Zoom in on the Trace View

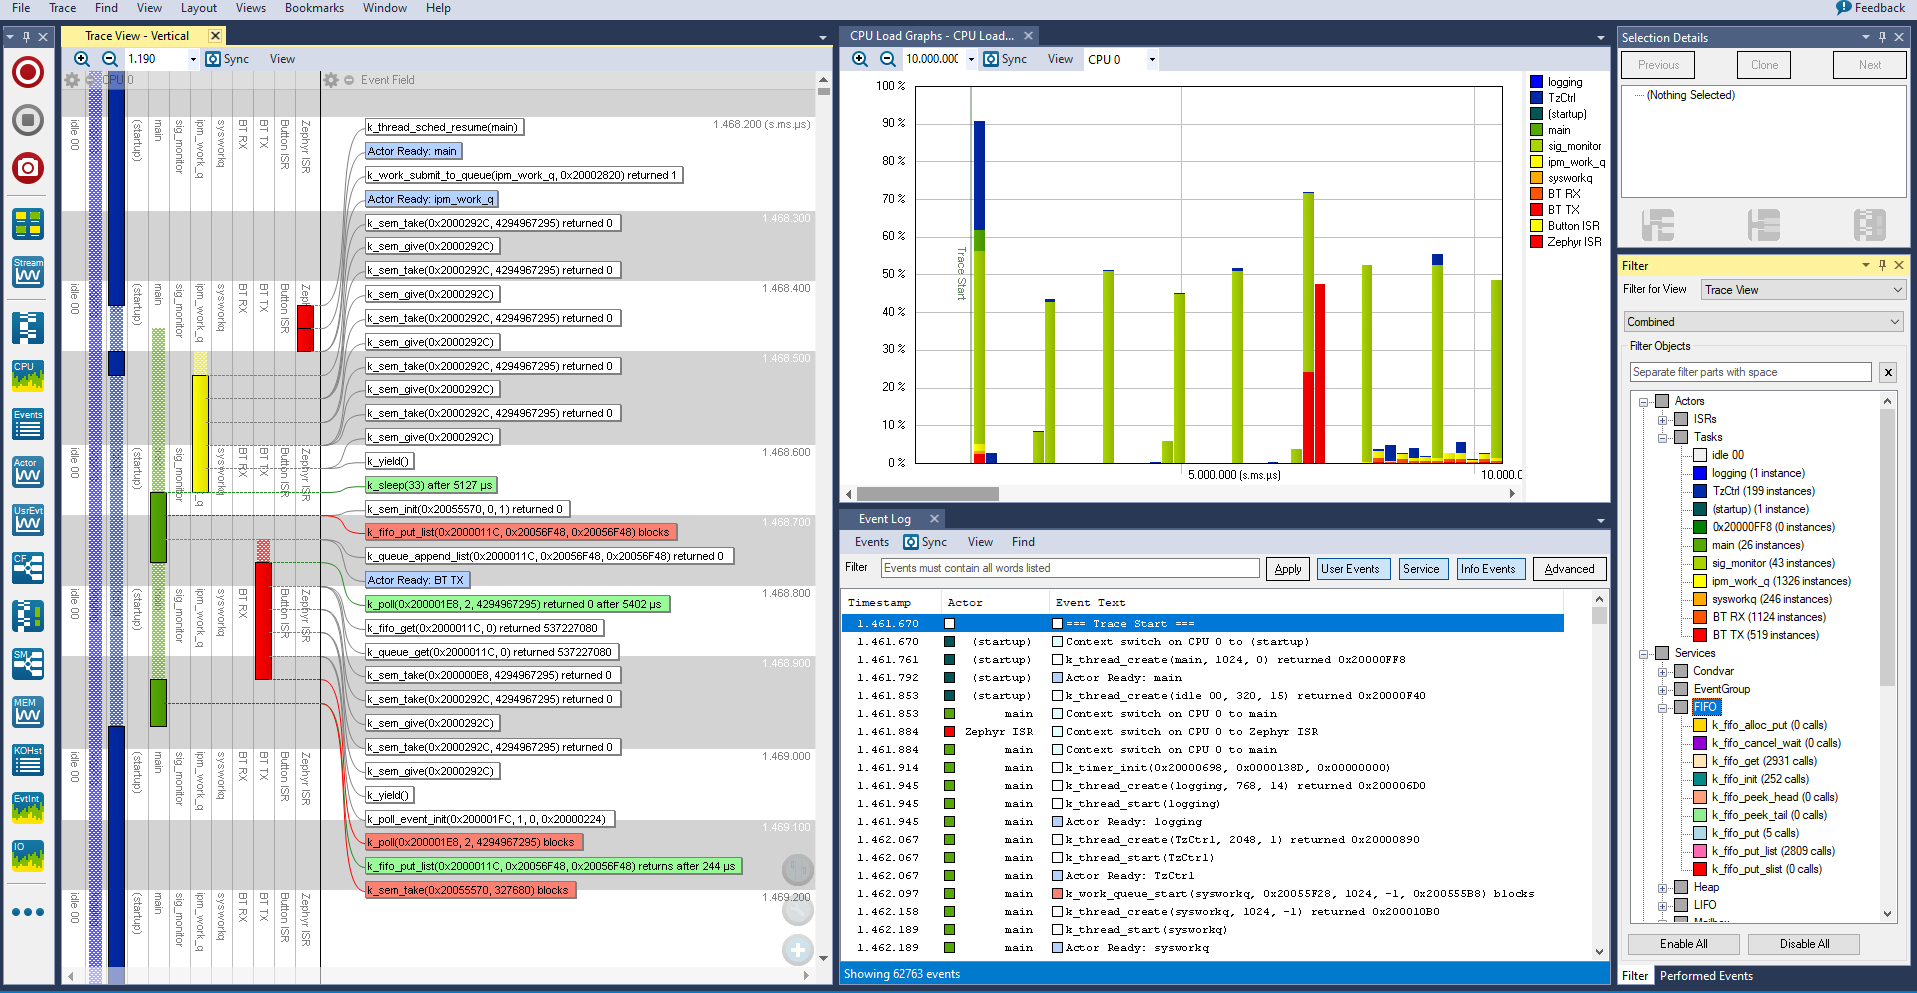point(82,59)
